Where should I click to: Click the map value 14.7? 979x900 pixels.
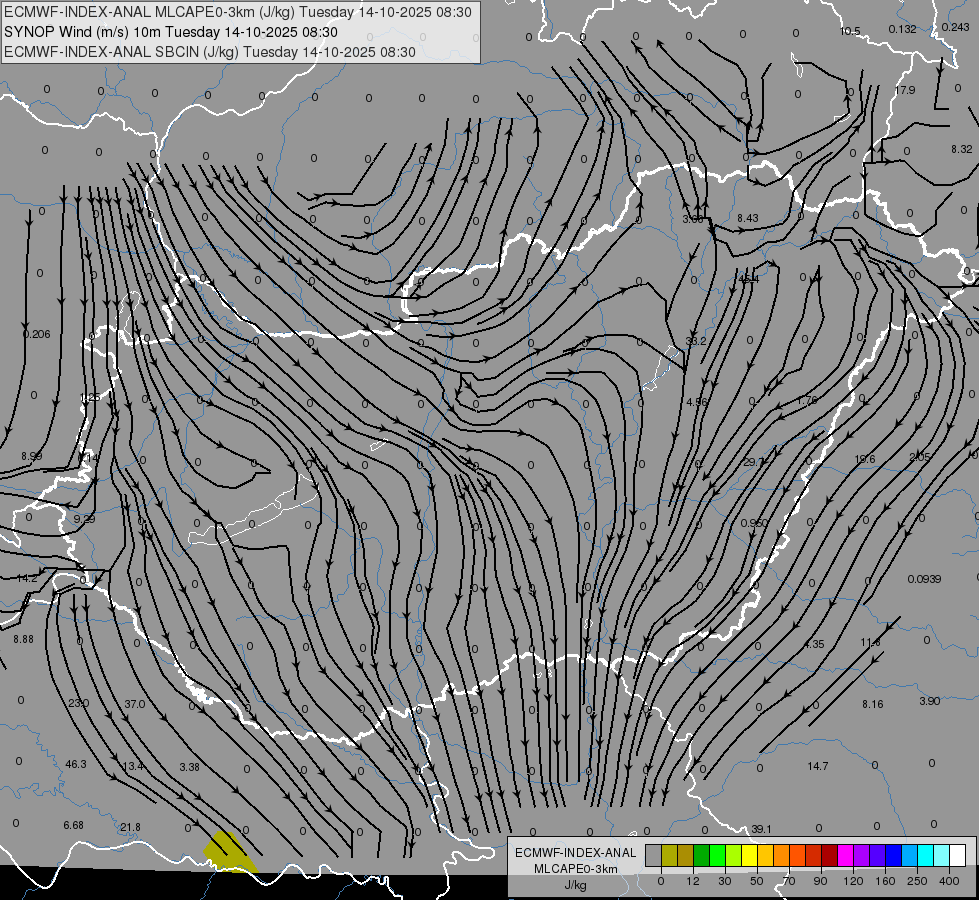(x=817, y=766)
